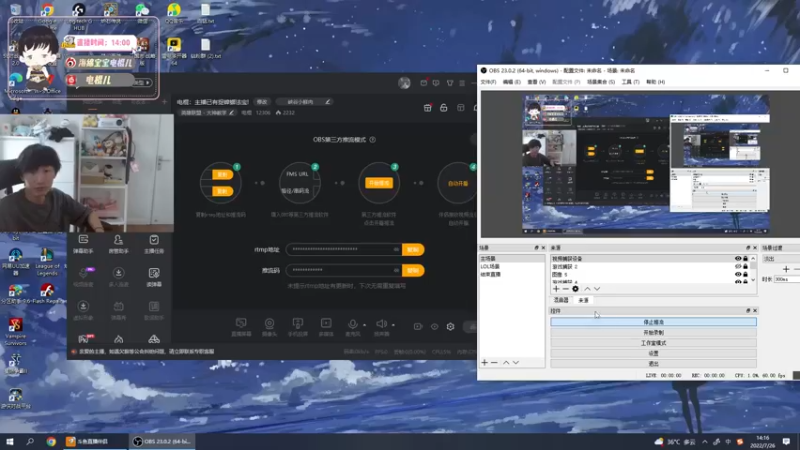Click the microphone icon in streaming toolbar
This screenshot has width=800, height=450.
click(x=352, y=324)
